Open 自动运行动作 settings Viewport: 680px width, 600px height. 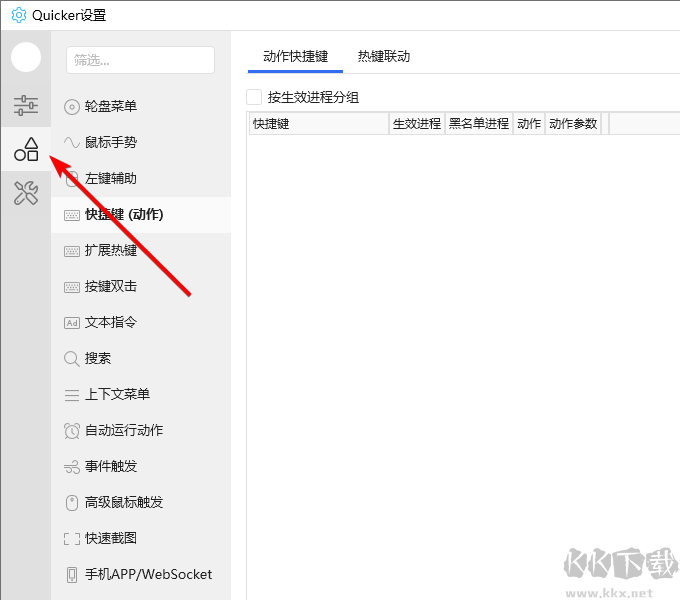pyautogui.click(x=141, y=430)
